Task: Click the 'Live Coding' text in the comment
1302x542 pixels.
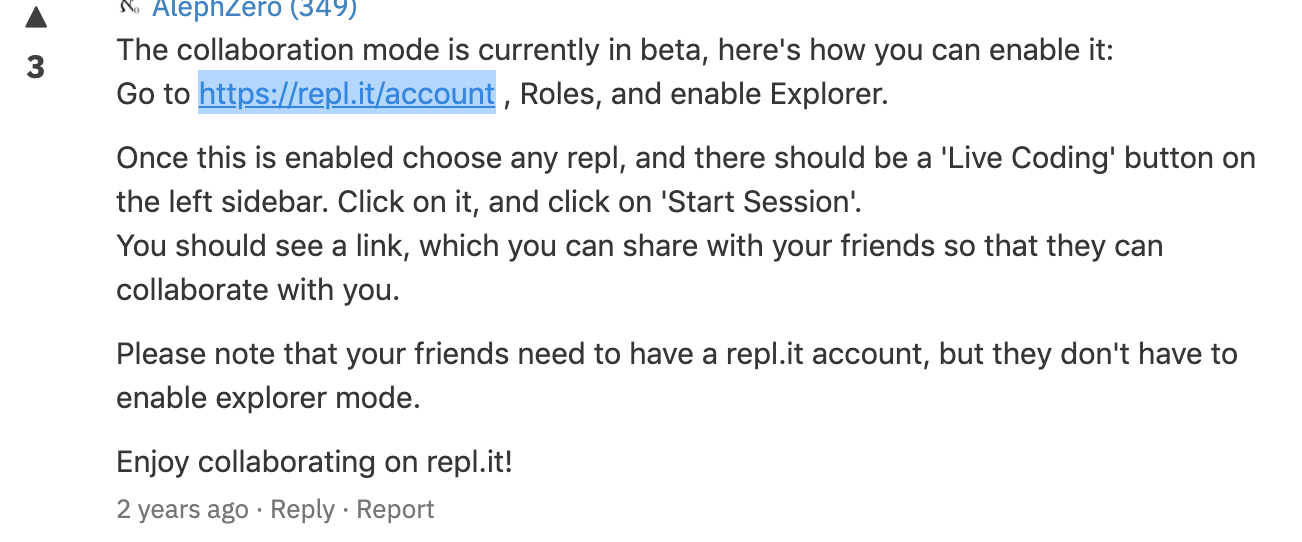Action: coord(1012,158)
